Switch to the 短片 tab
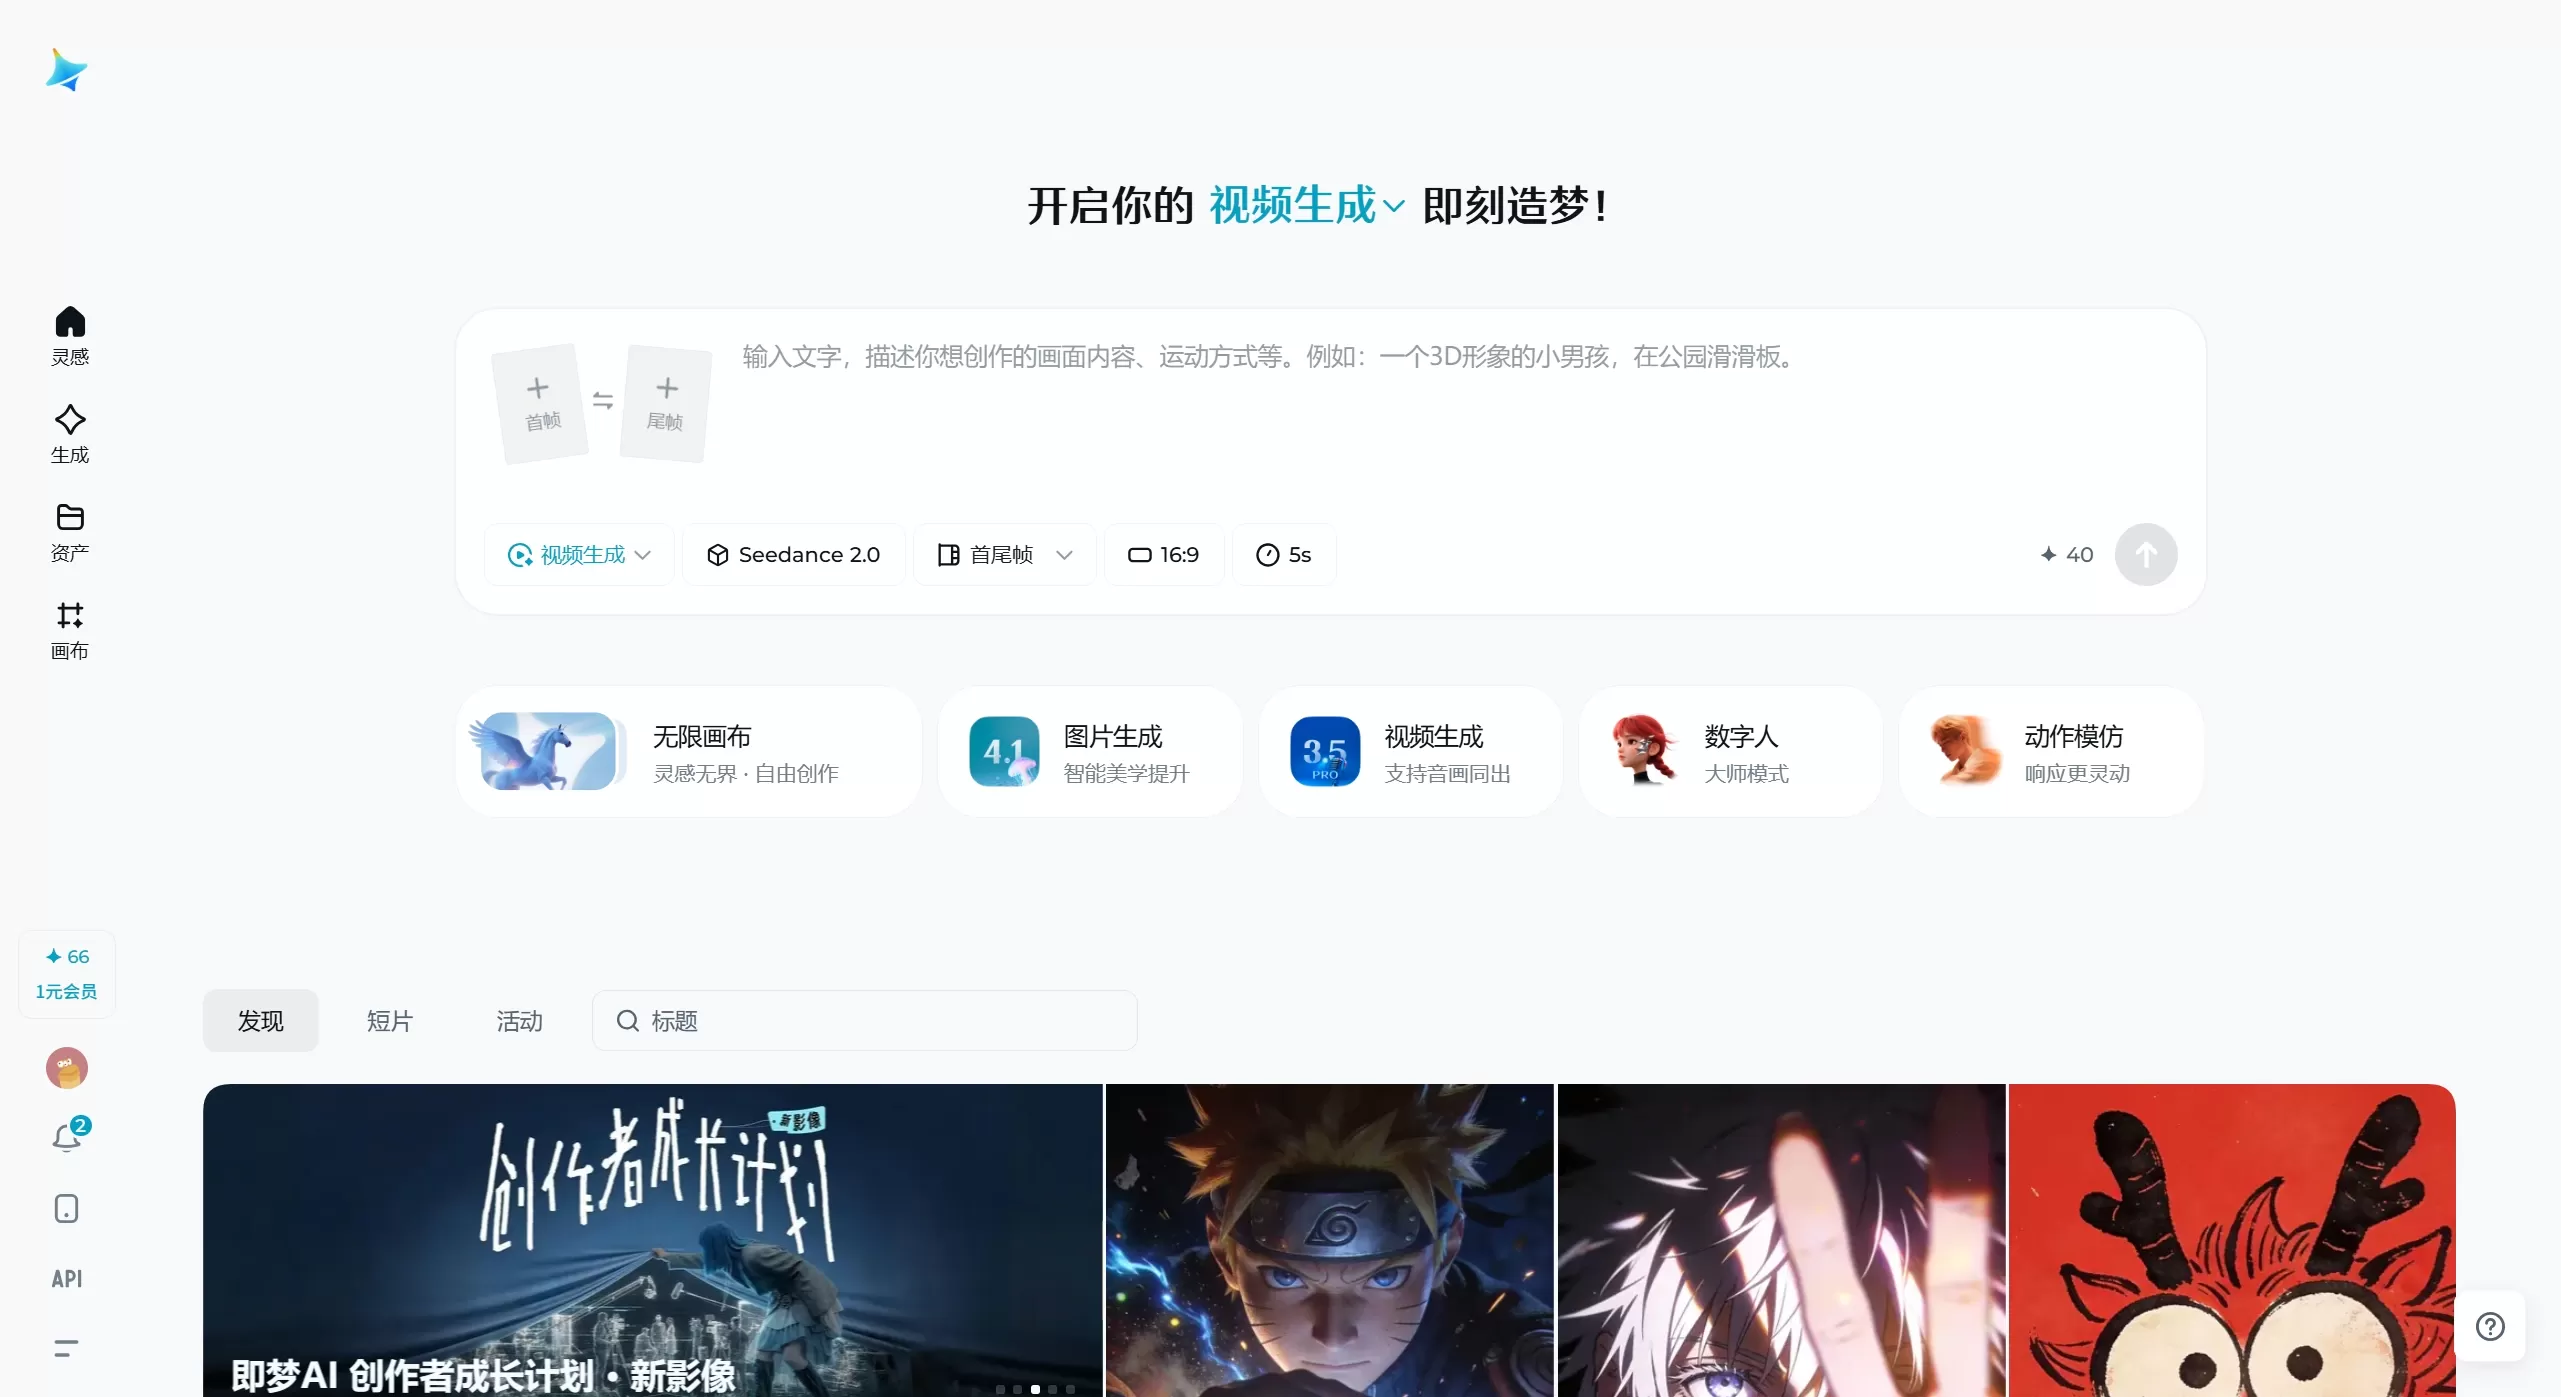 390,1020
